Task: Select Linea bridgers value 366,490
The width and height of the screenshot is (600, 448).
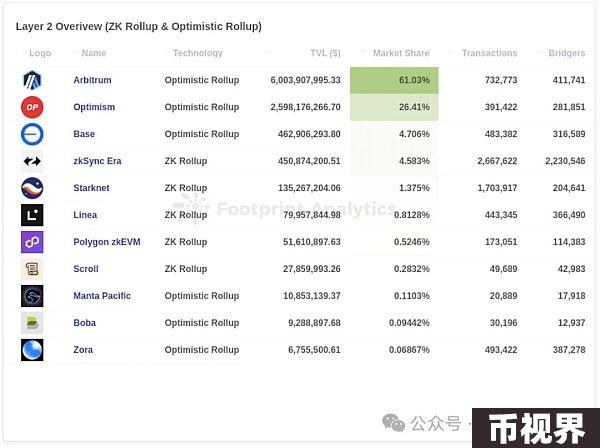Action: click(569, 215)
